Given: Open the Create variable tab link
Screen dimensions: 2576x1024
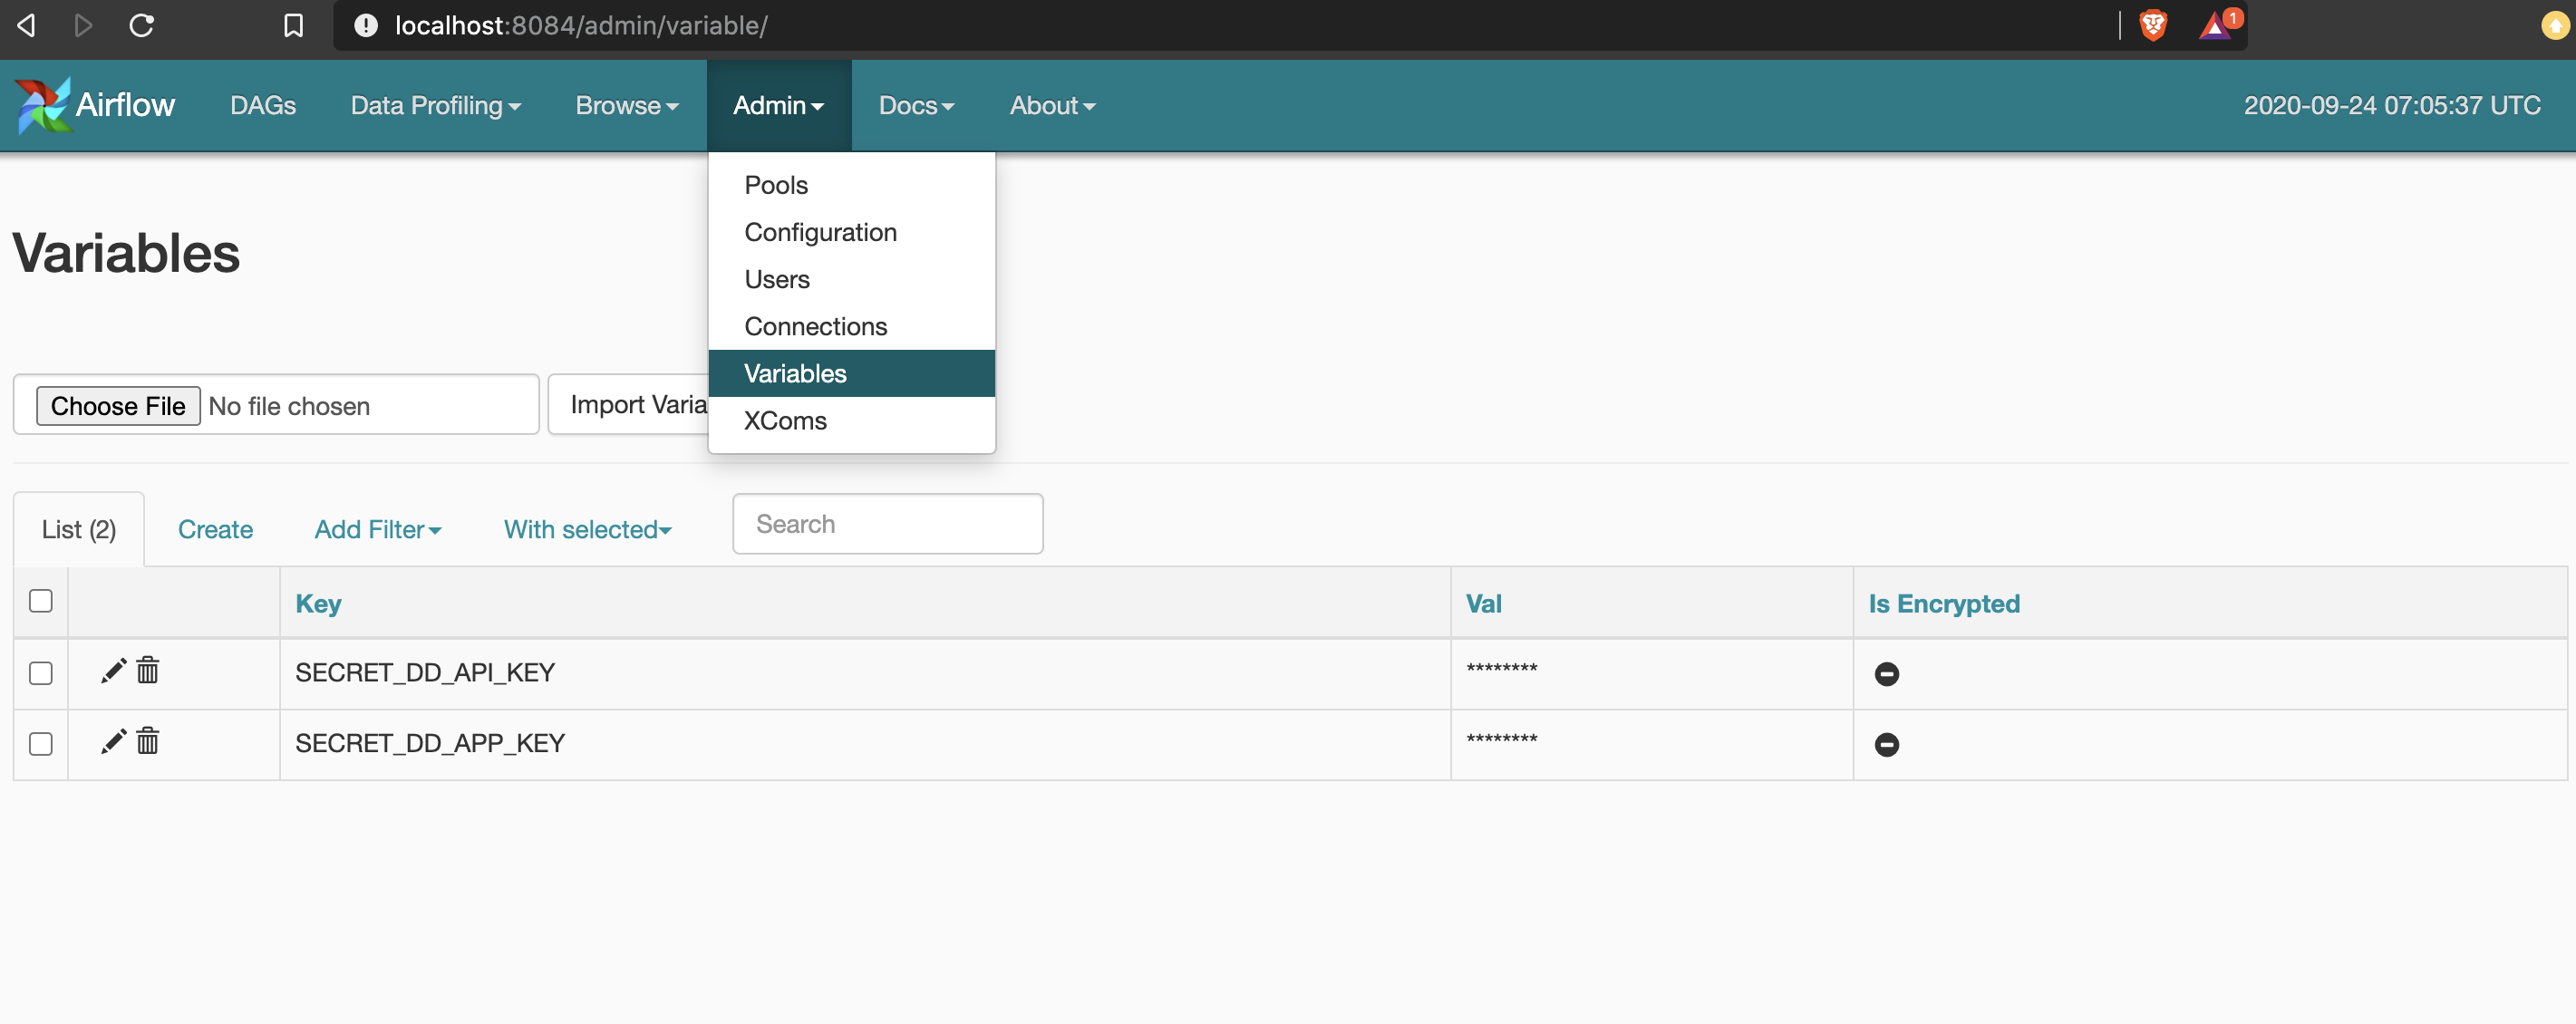Looking at the screenshot, I should [x=215, y=529].
